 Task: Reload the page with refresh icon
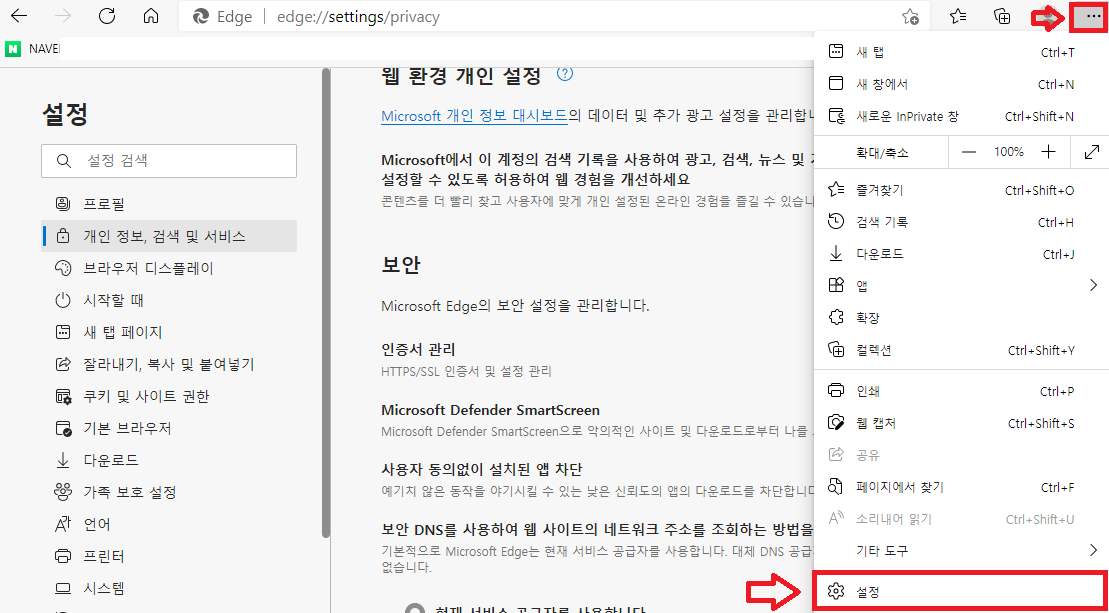[x=107, y=17]
